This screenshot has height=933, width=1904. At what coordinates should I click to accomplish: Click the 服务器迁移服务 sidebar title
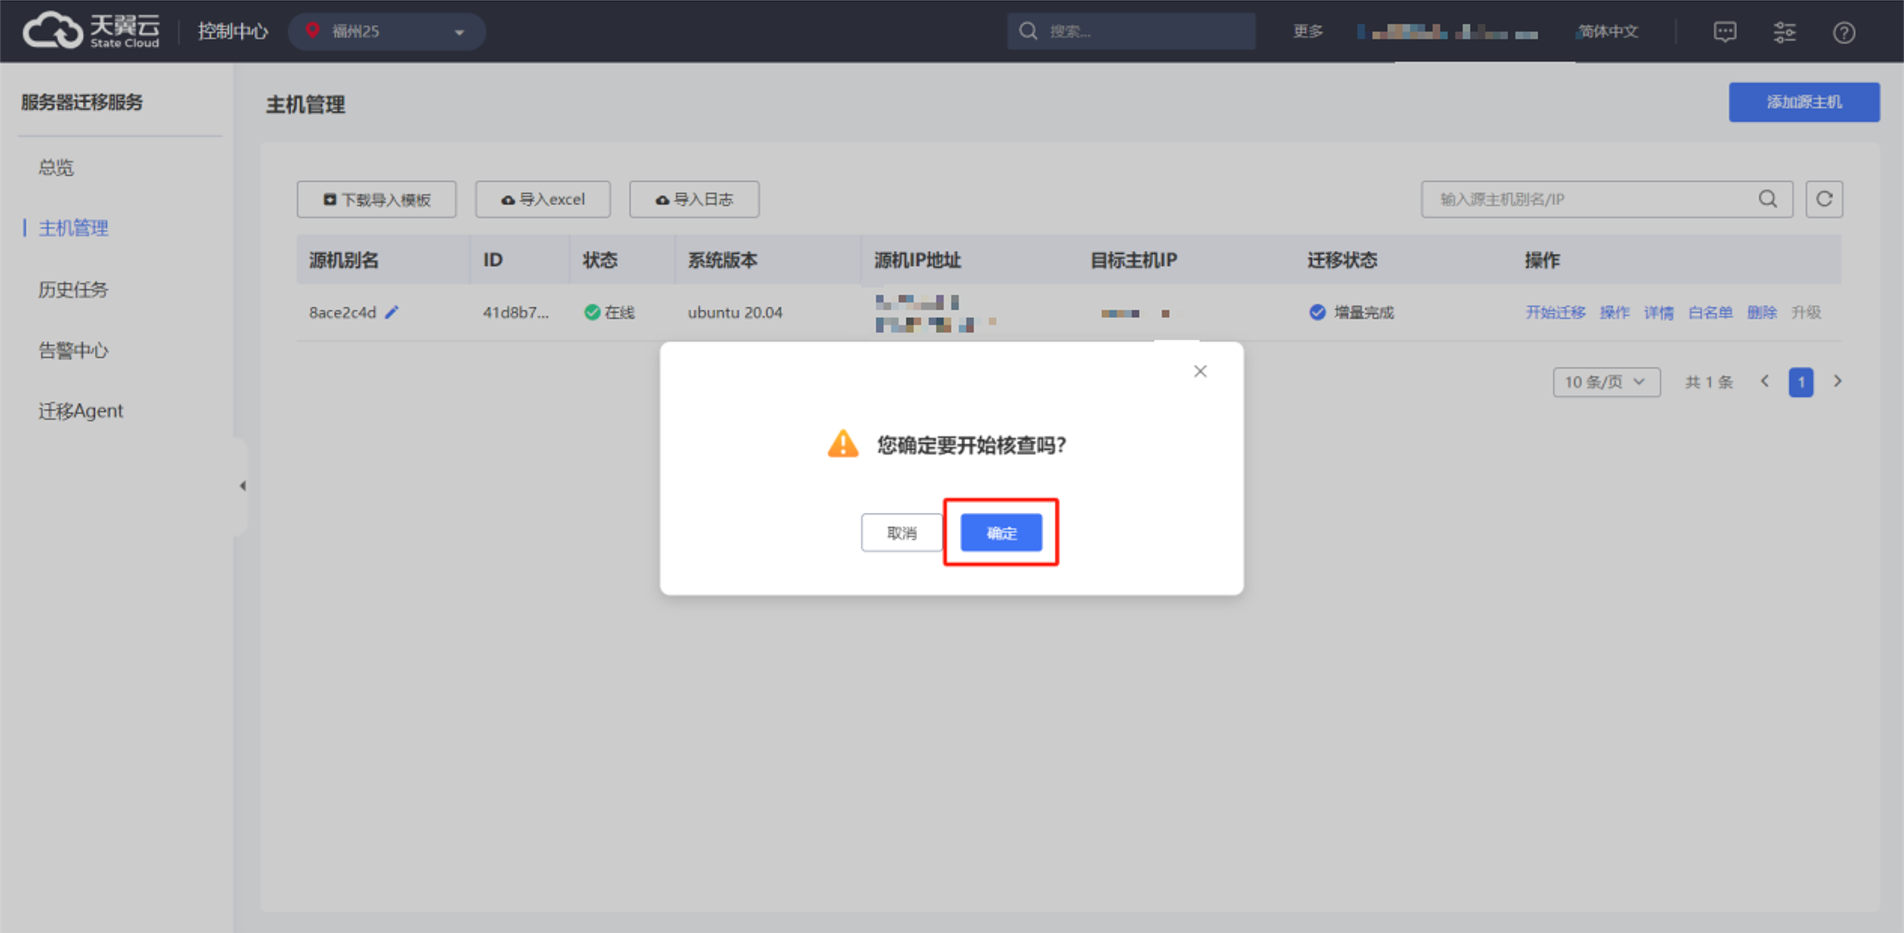[82, 102]
